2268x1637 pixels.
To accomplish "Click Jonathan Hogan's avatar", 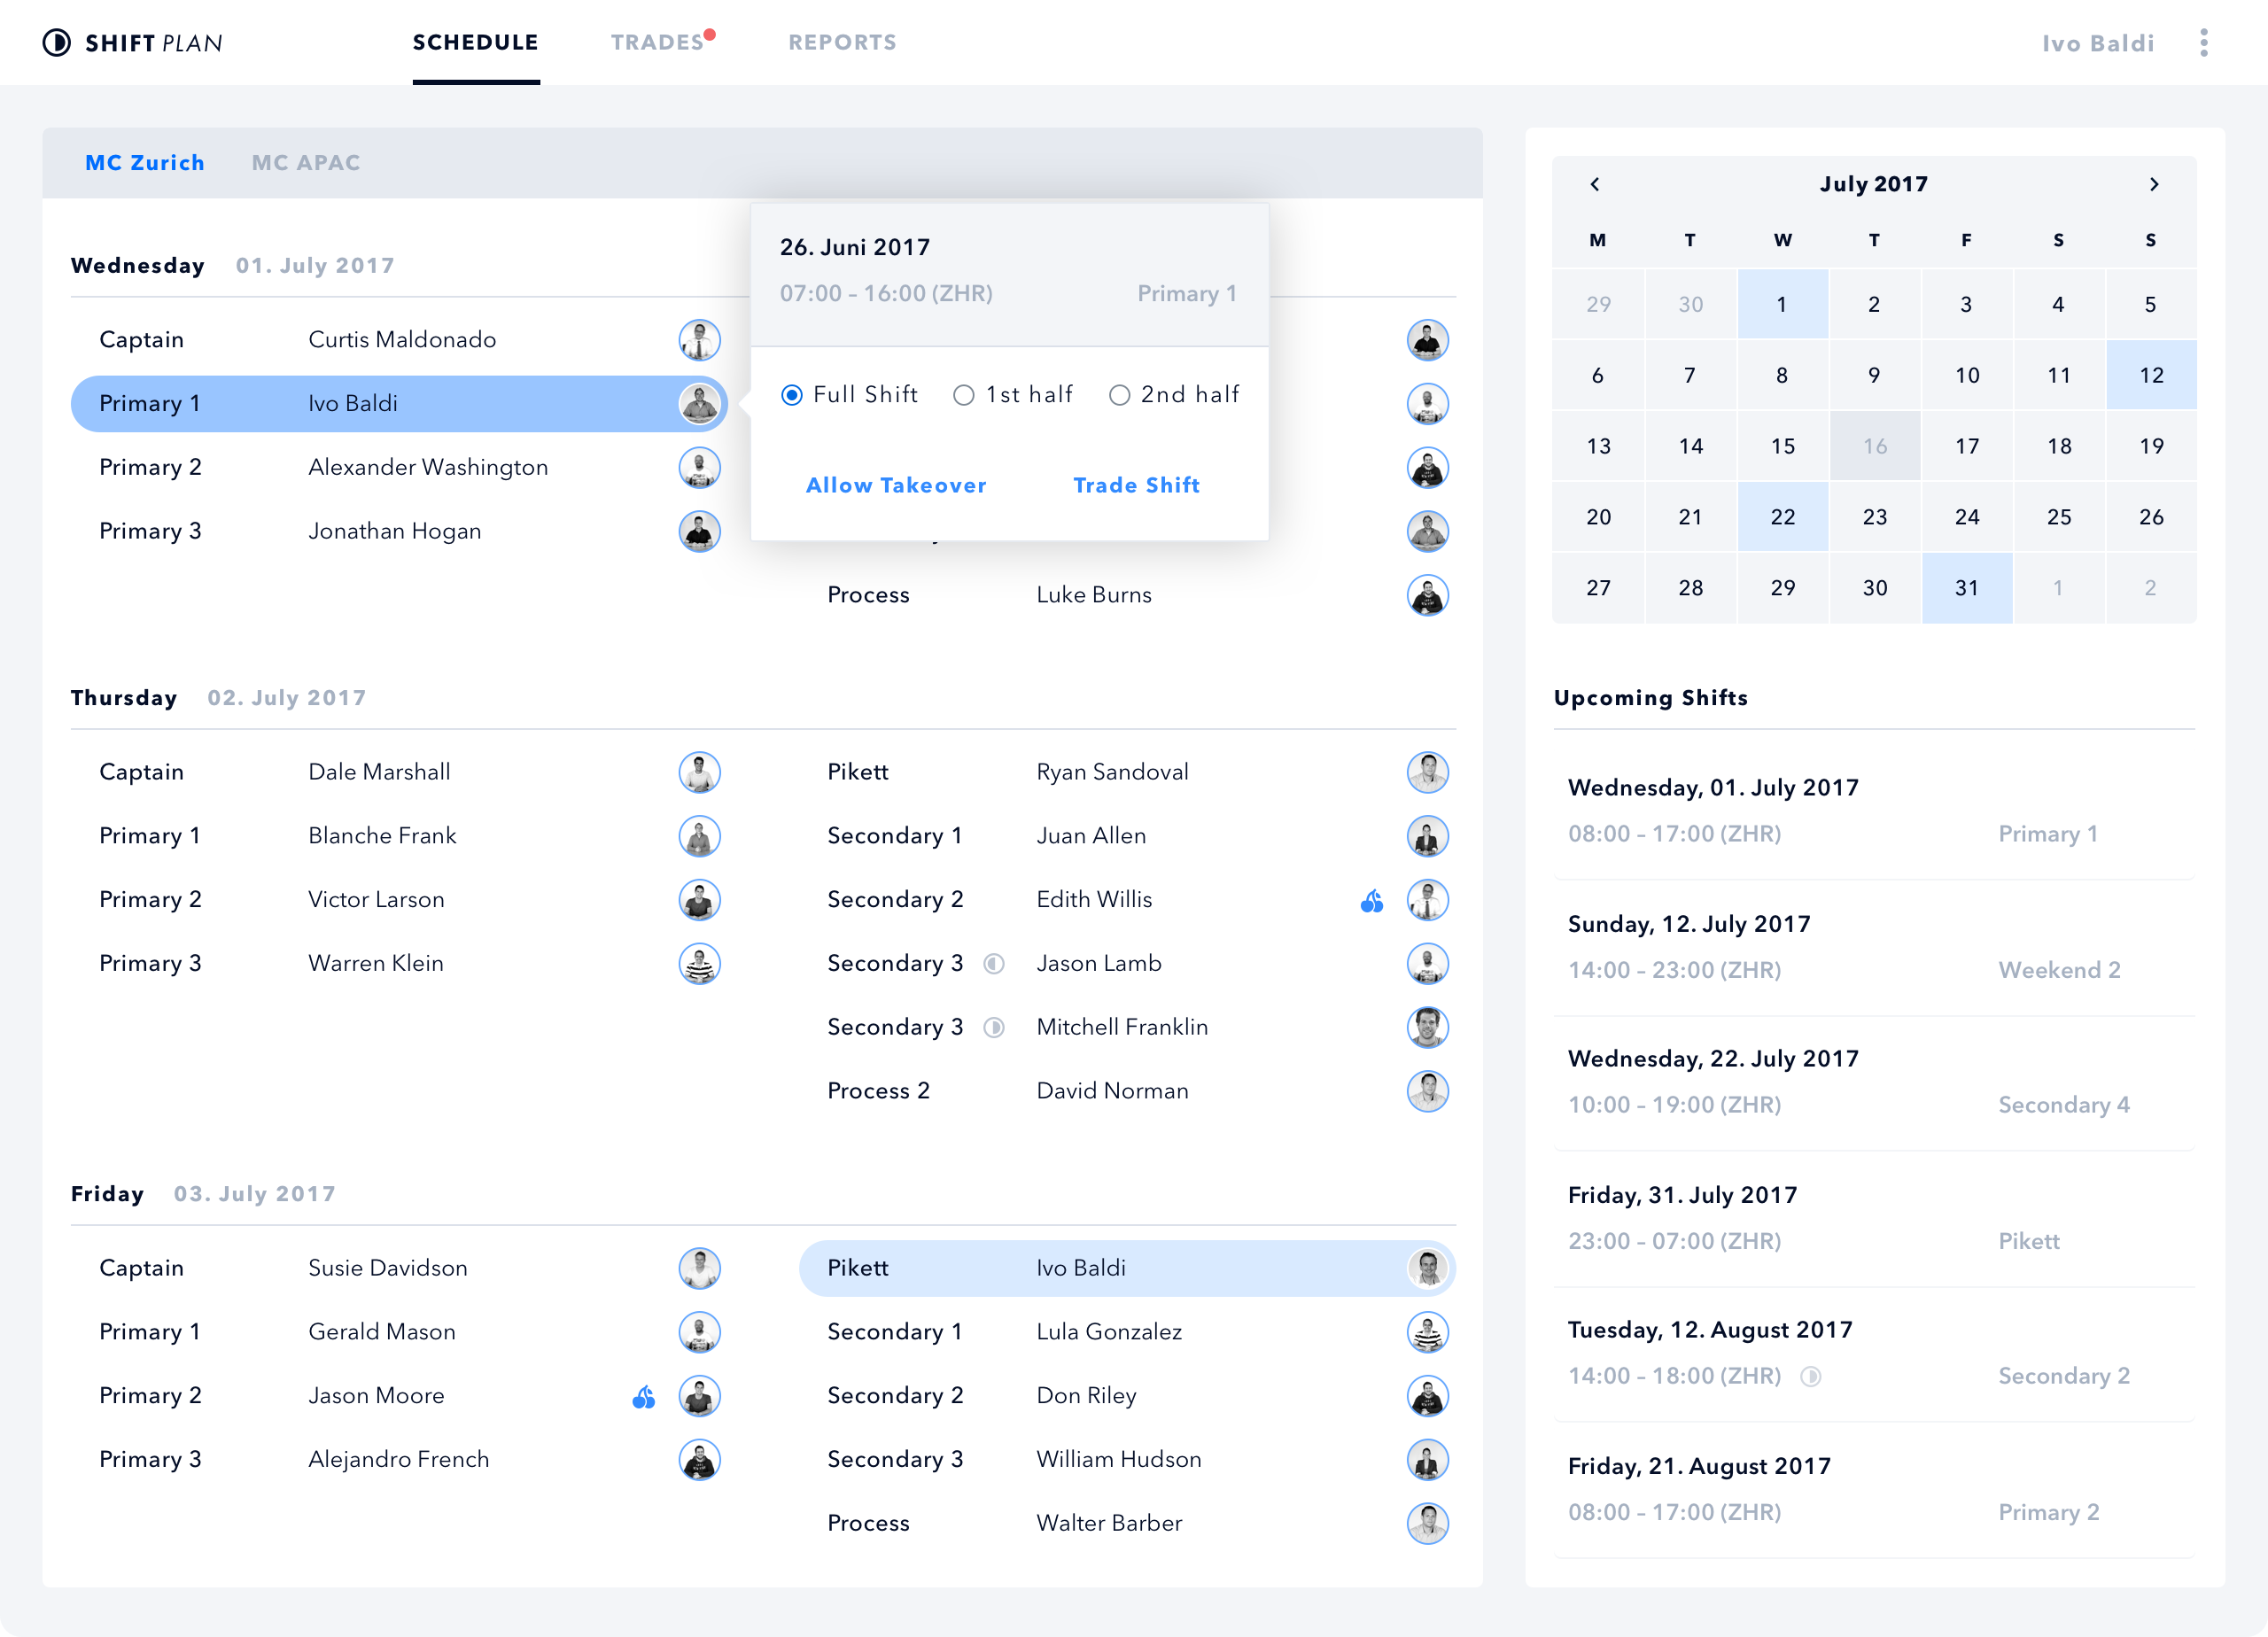I will click(x=699, y=531).
